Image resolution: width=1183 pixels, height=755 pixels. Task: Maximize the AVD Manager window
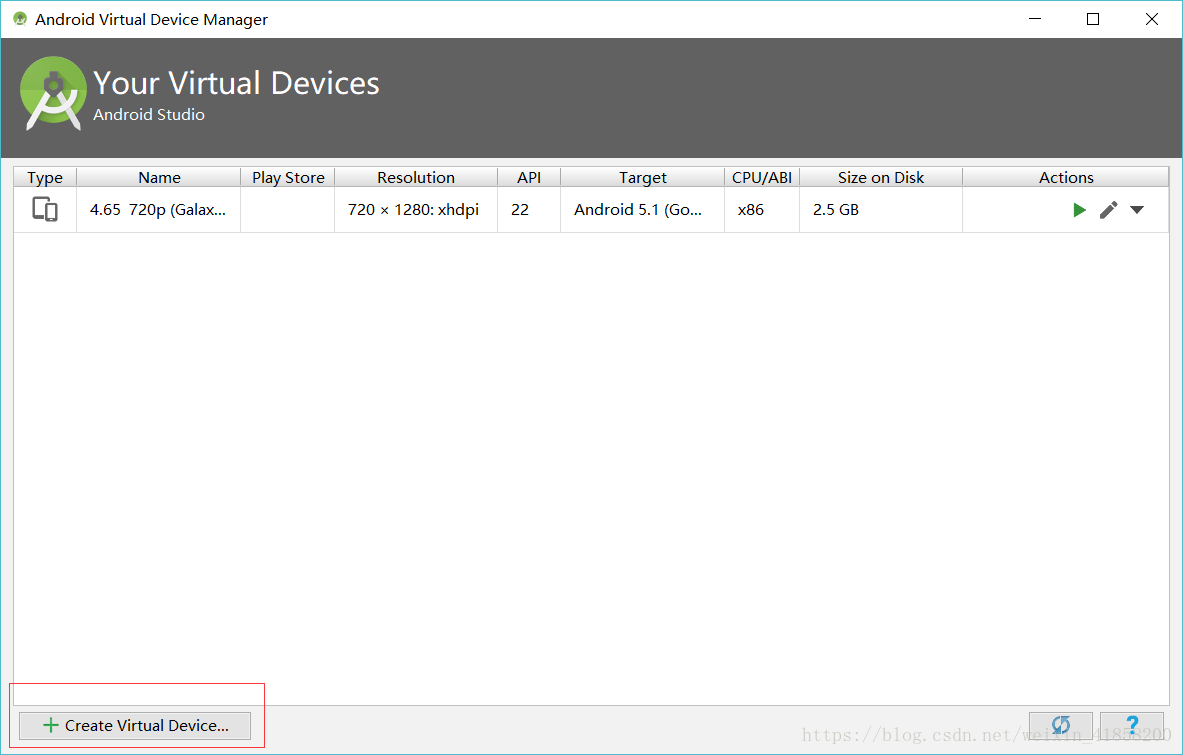click(x=1092, y=20)
